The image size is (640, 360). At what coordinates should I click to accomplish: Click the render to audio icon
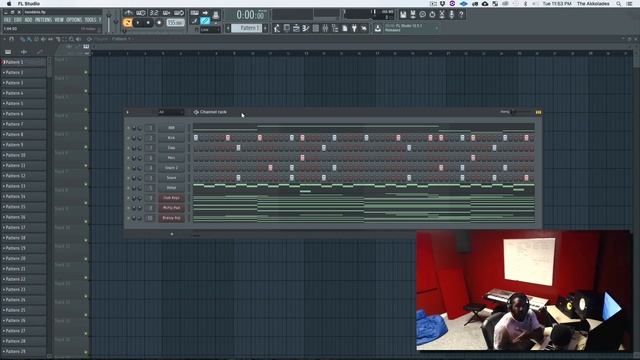(413, 15)
